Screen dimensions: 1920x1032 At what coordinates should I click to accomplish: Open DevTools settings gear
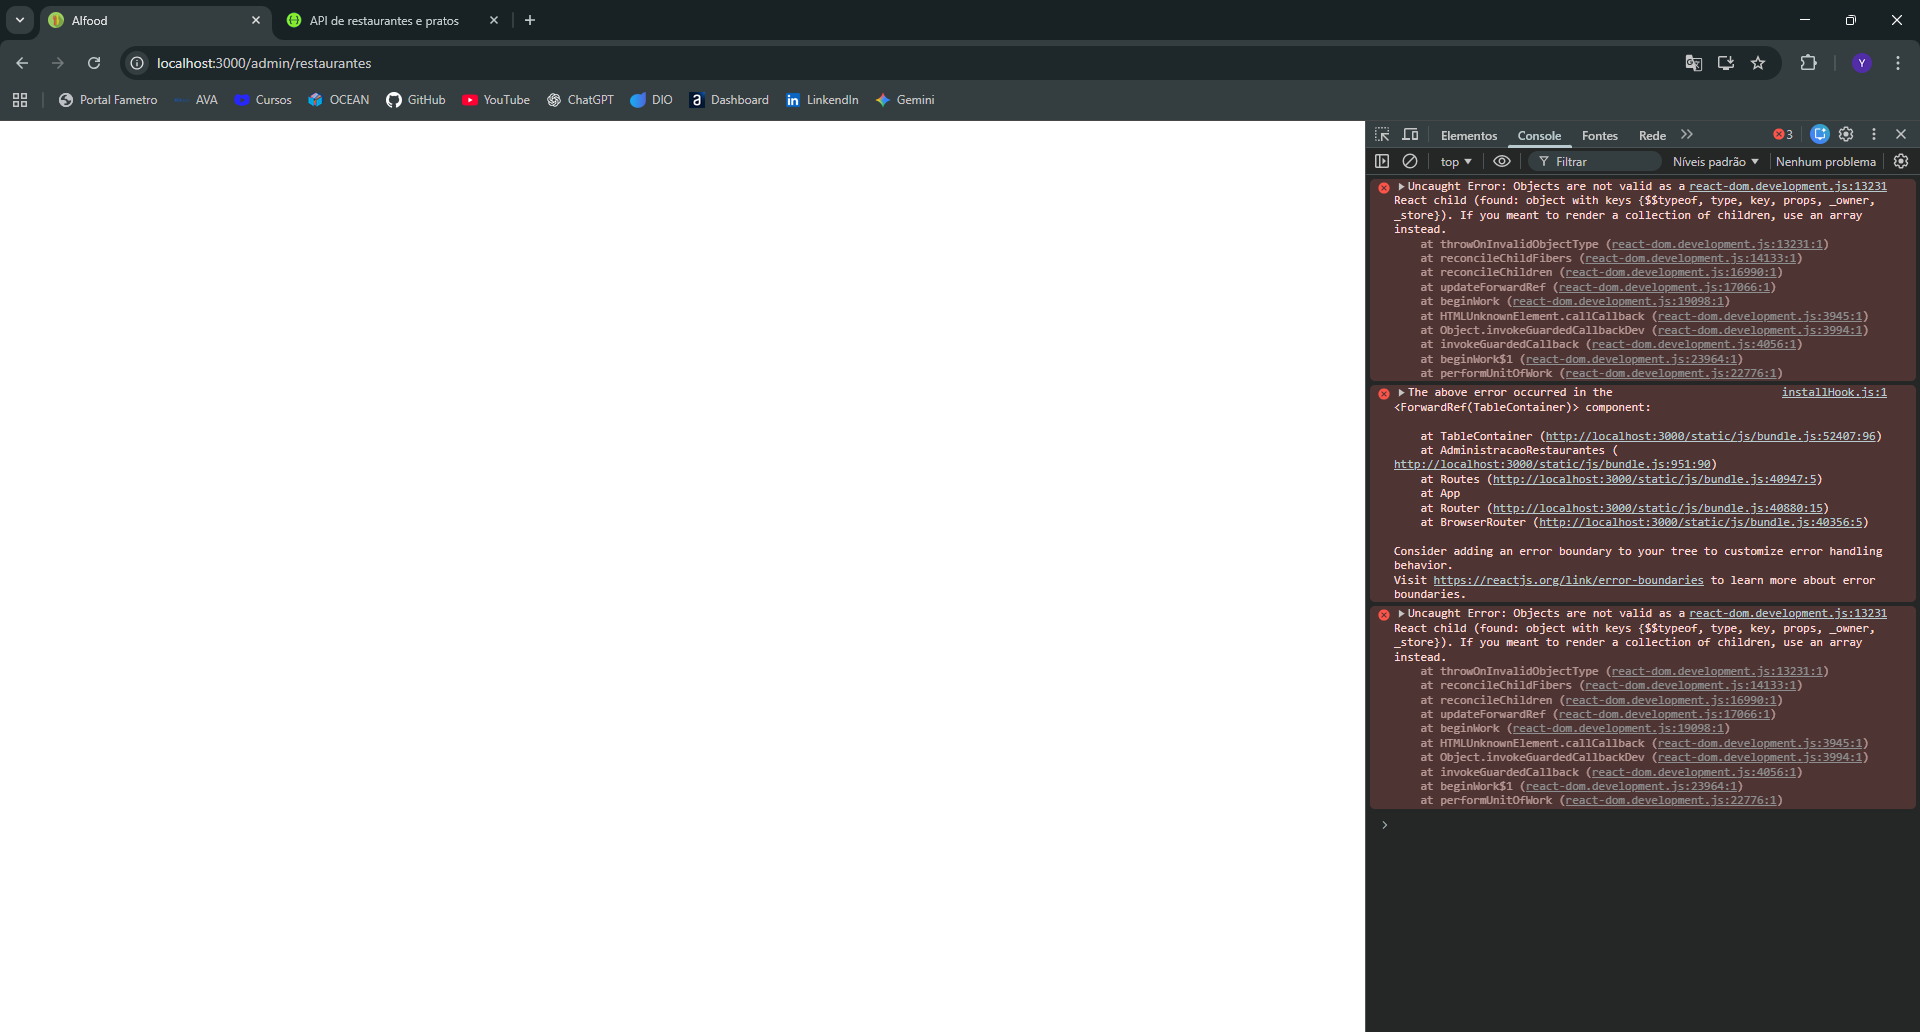tap(1847, 134)
